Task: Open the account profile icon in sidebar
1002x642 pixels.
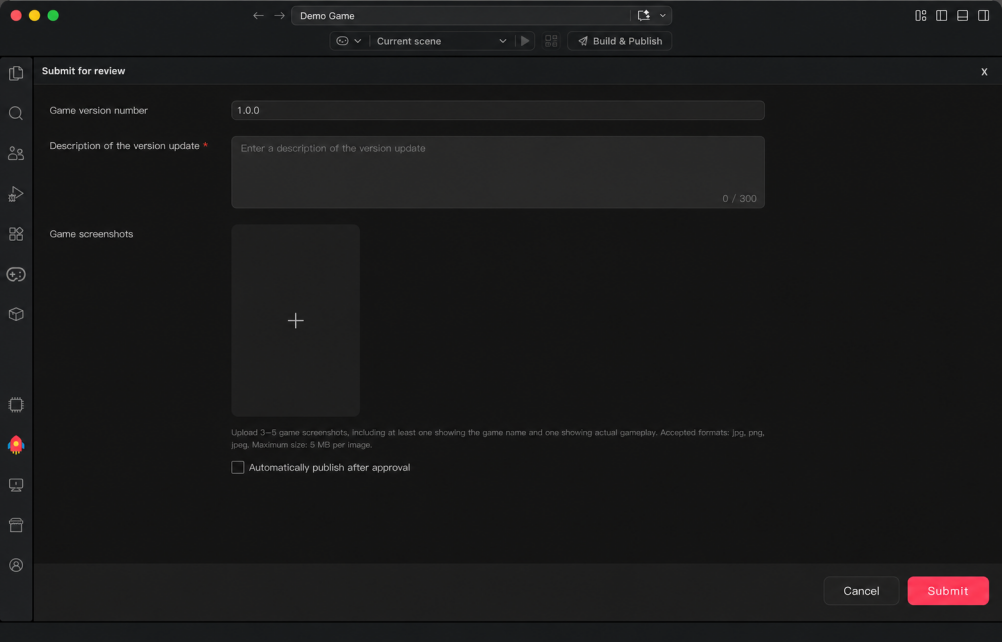Action: (16, 565)
